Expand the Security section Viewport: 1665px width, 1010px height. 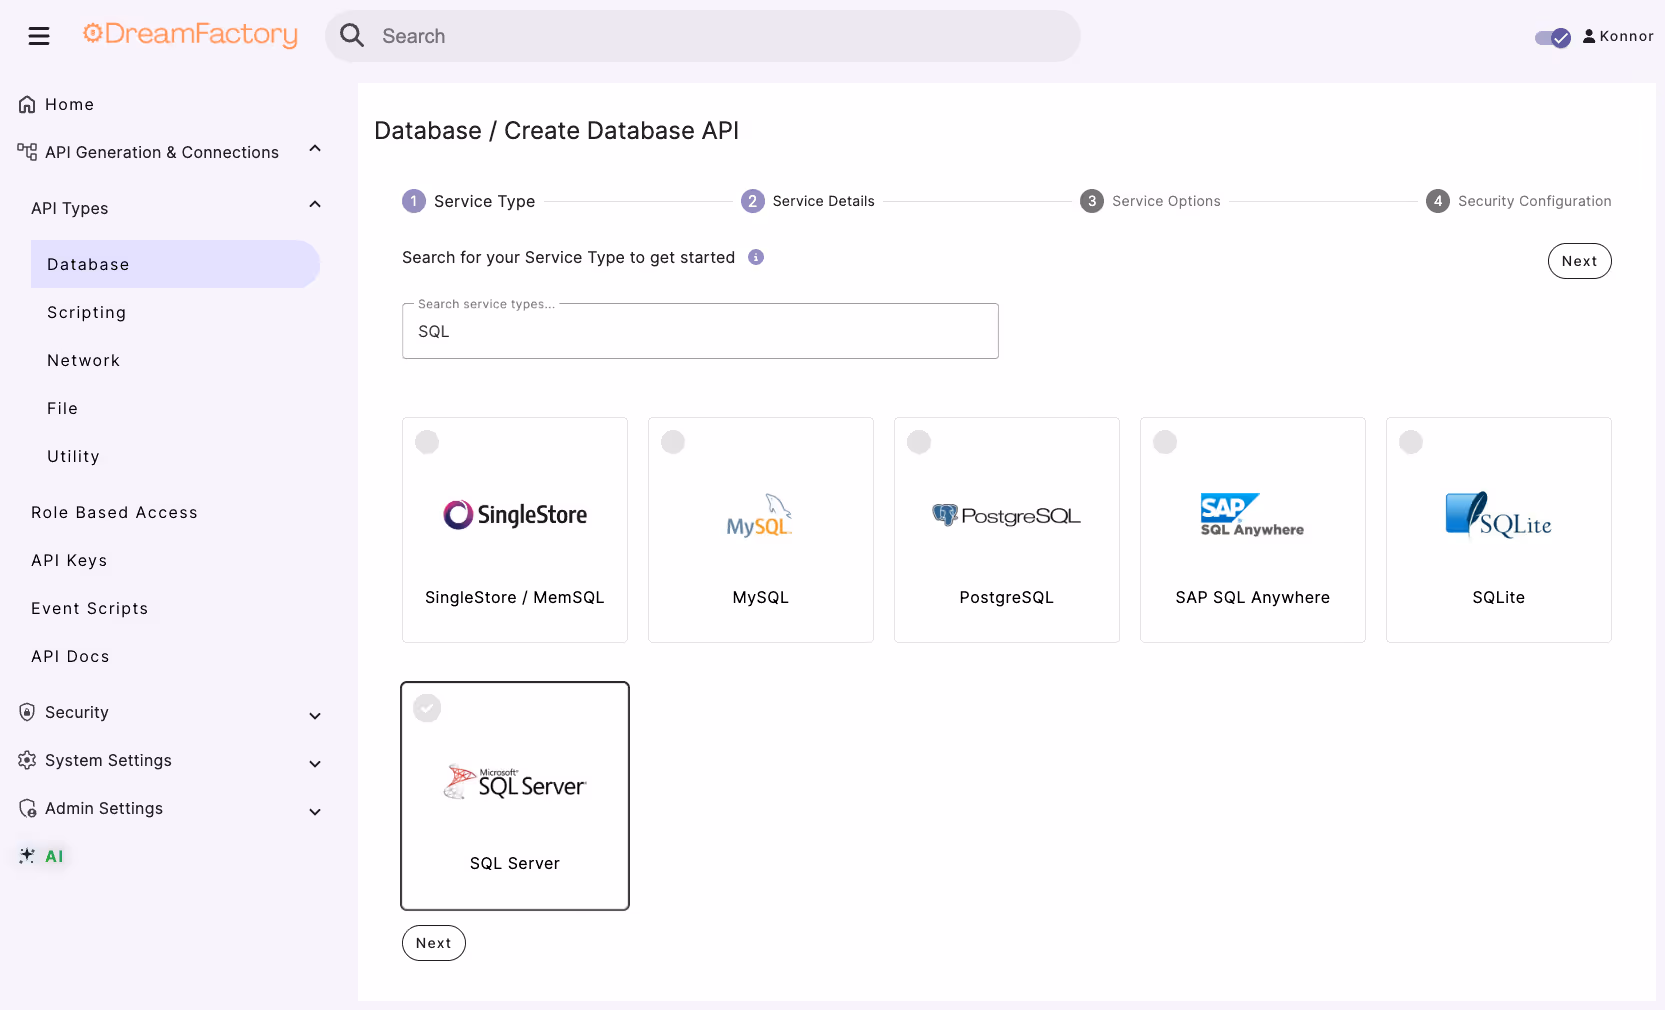(x=315, y=715)
